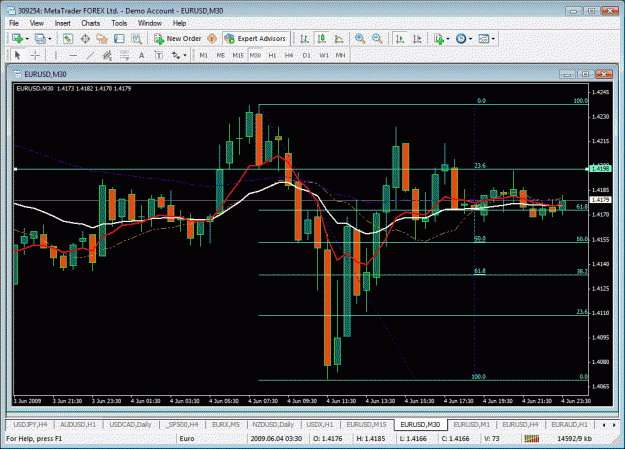625x449 pixels.
Task: Open the New Chart icon
Action: 17,39
